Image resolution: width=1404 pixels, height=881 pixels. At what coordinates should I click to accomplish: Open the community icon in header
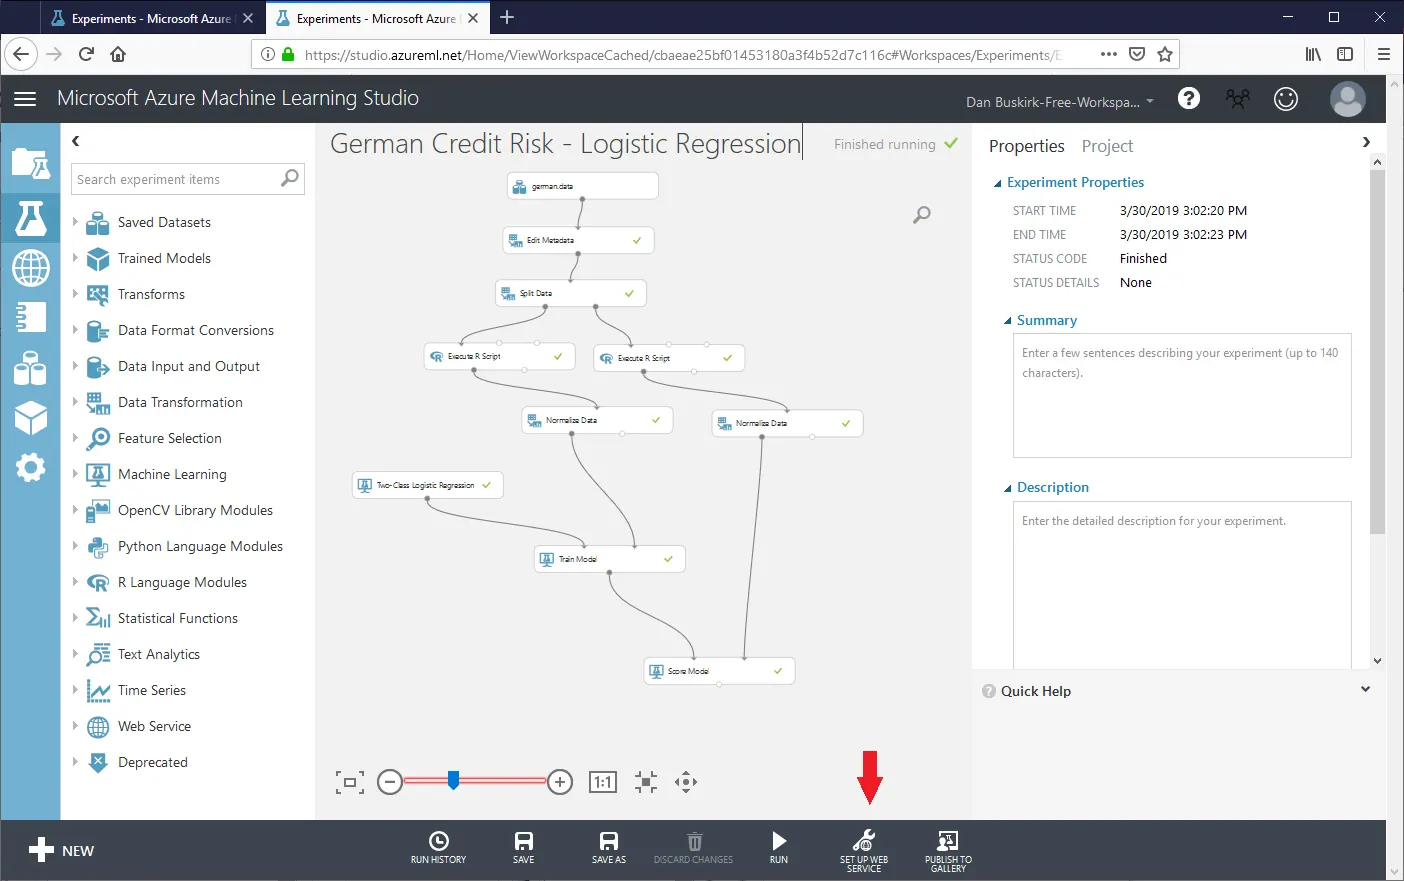pos(1237,98)
